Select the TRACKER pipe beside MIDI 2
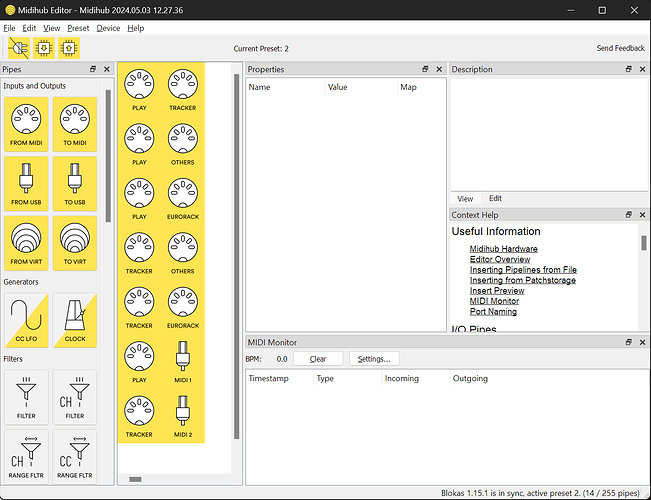This screenshot has width=651, height=500. (x=139, y=416)
